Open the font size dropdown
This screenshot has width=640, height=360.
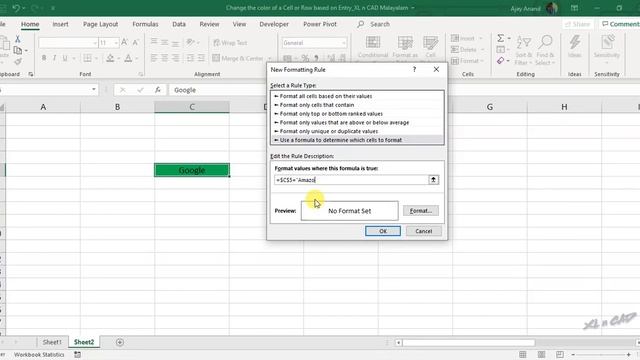[116, 43]
